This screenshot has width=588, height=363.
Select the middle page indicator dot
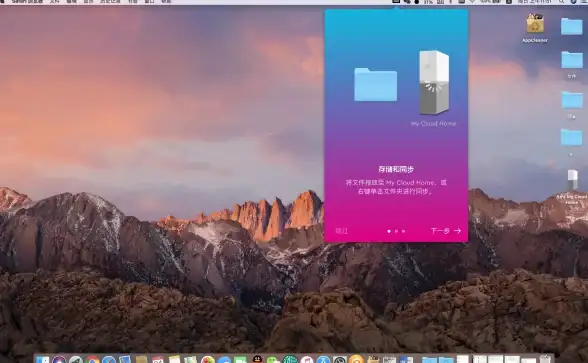(396, 231)
